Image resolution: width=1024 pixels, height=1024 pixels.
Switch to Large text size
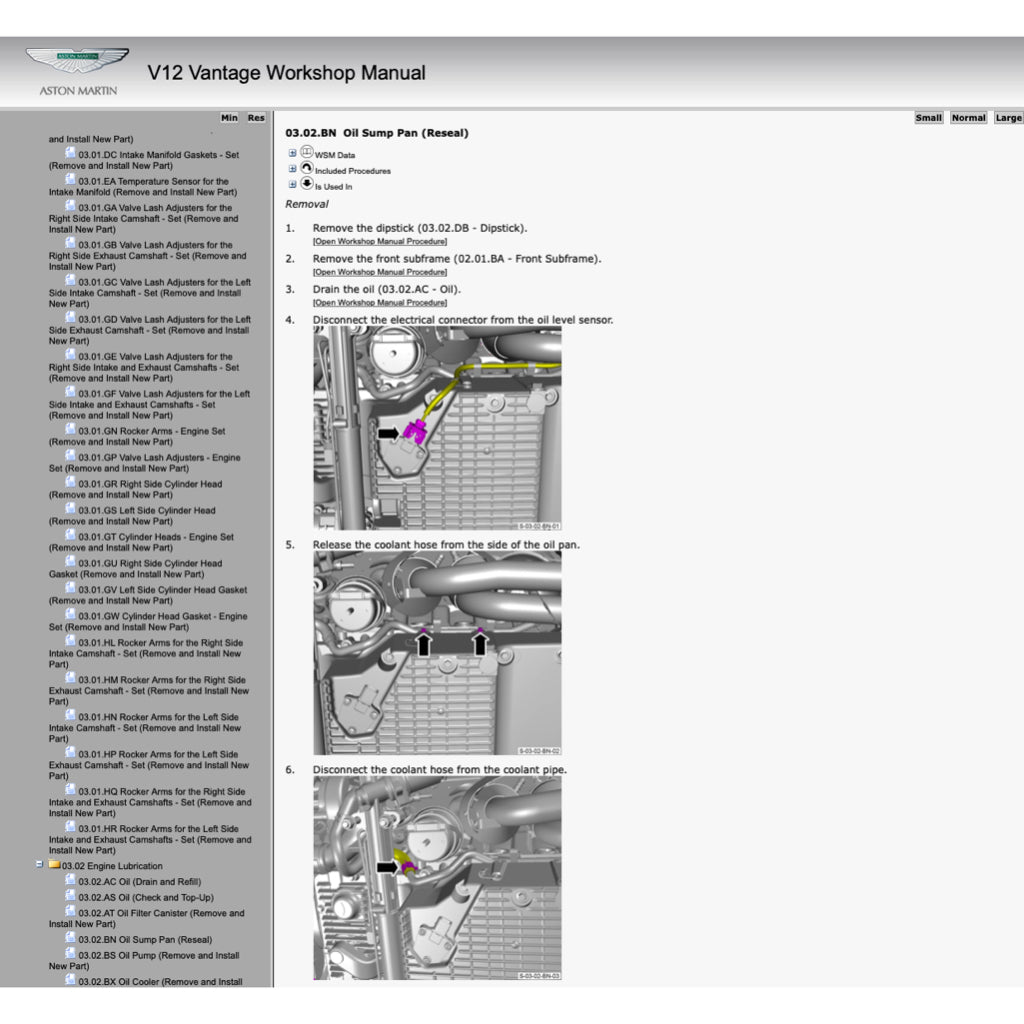pyautogui.click(x=1008, y=117)
